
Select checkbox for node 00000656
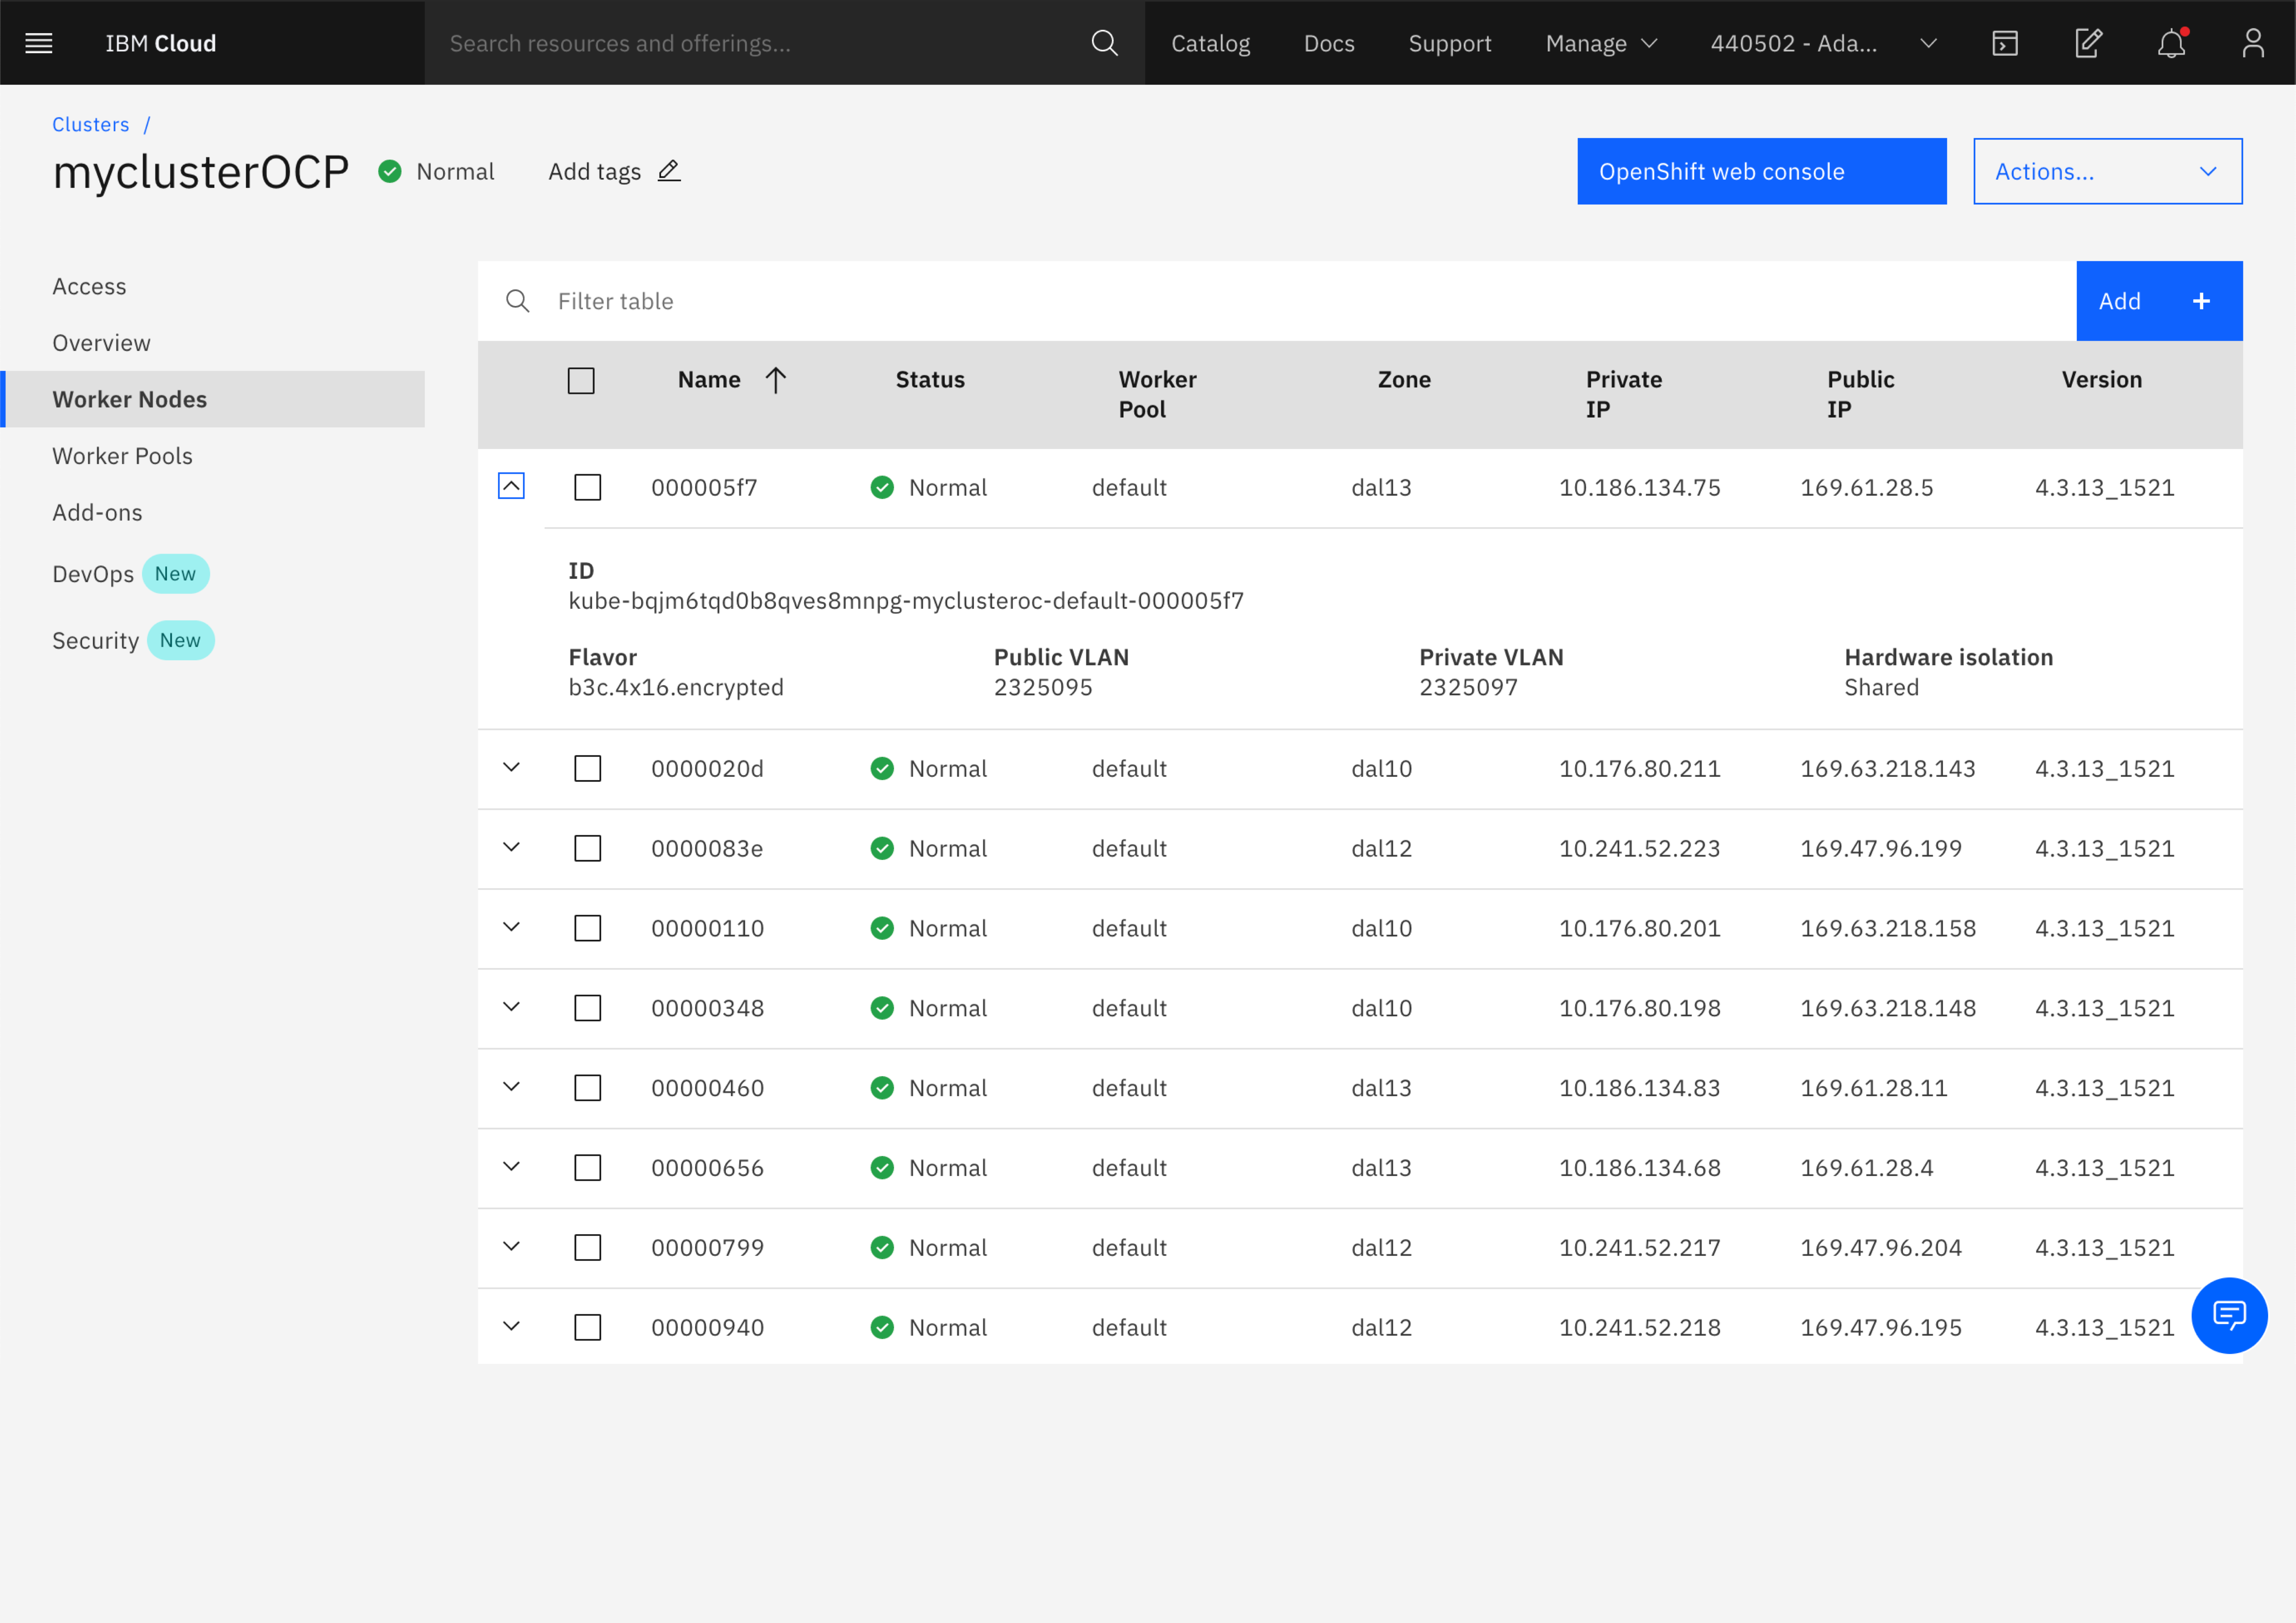[588, 1168]
